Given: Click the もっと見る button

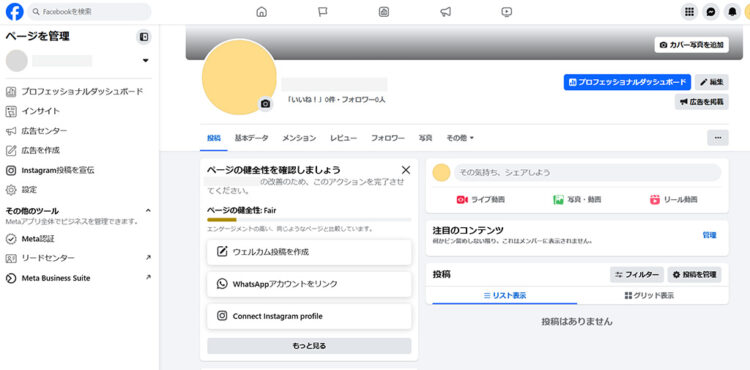Looking at the screenshot, I should point(309,346).
